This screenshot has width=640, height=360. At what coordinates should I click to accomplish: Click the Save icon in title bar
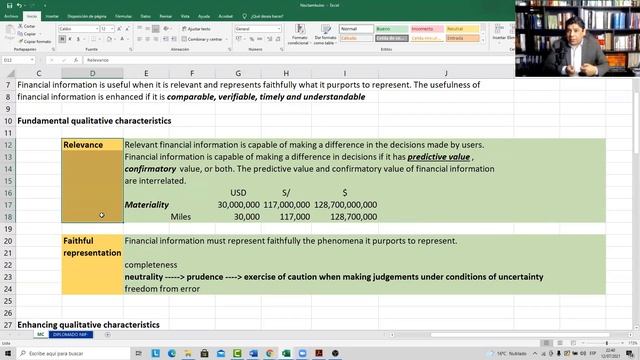click(x=9, y=5)
